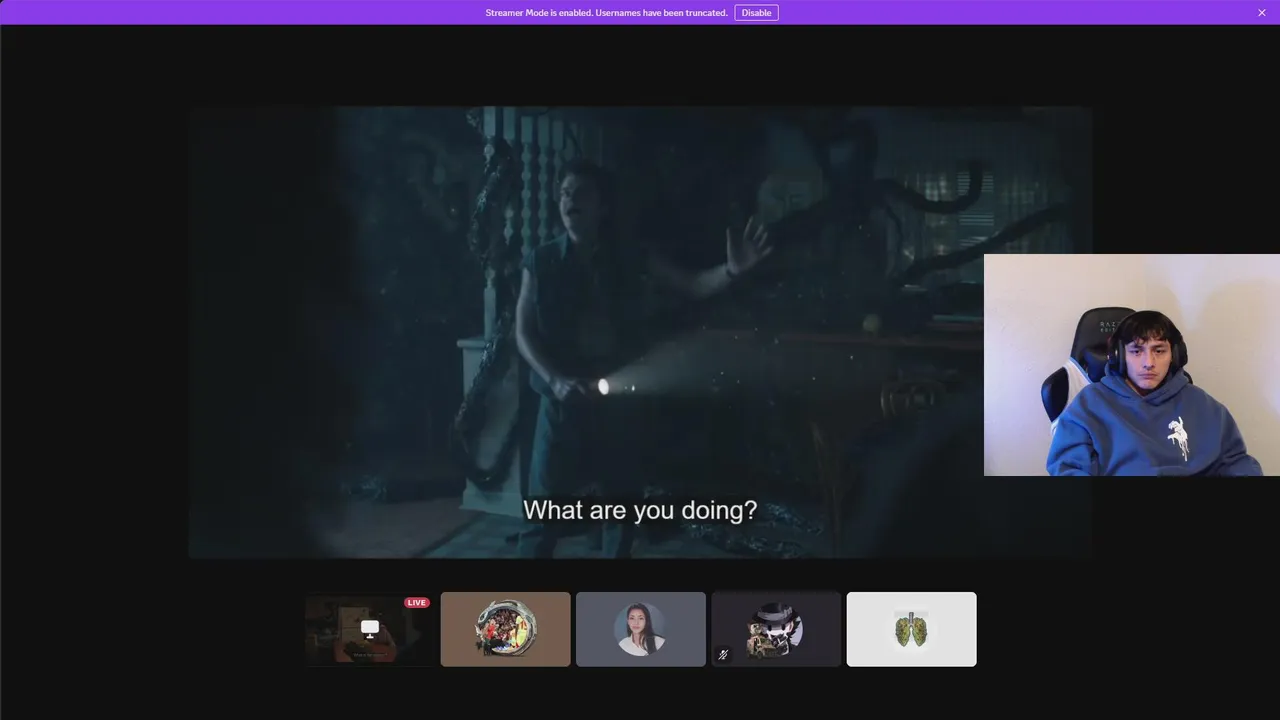Click the webcam overlay of the streamer
The image size is (1280, 720).
pyautogui.click(x=1132, y=365)
